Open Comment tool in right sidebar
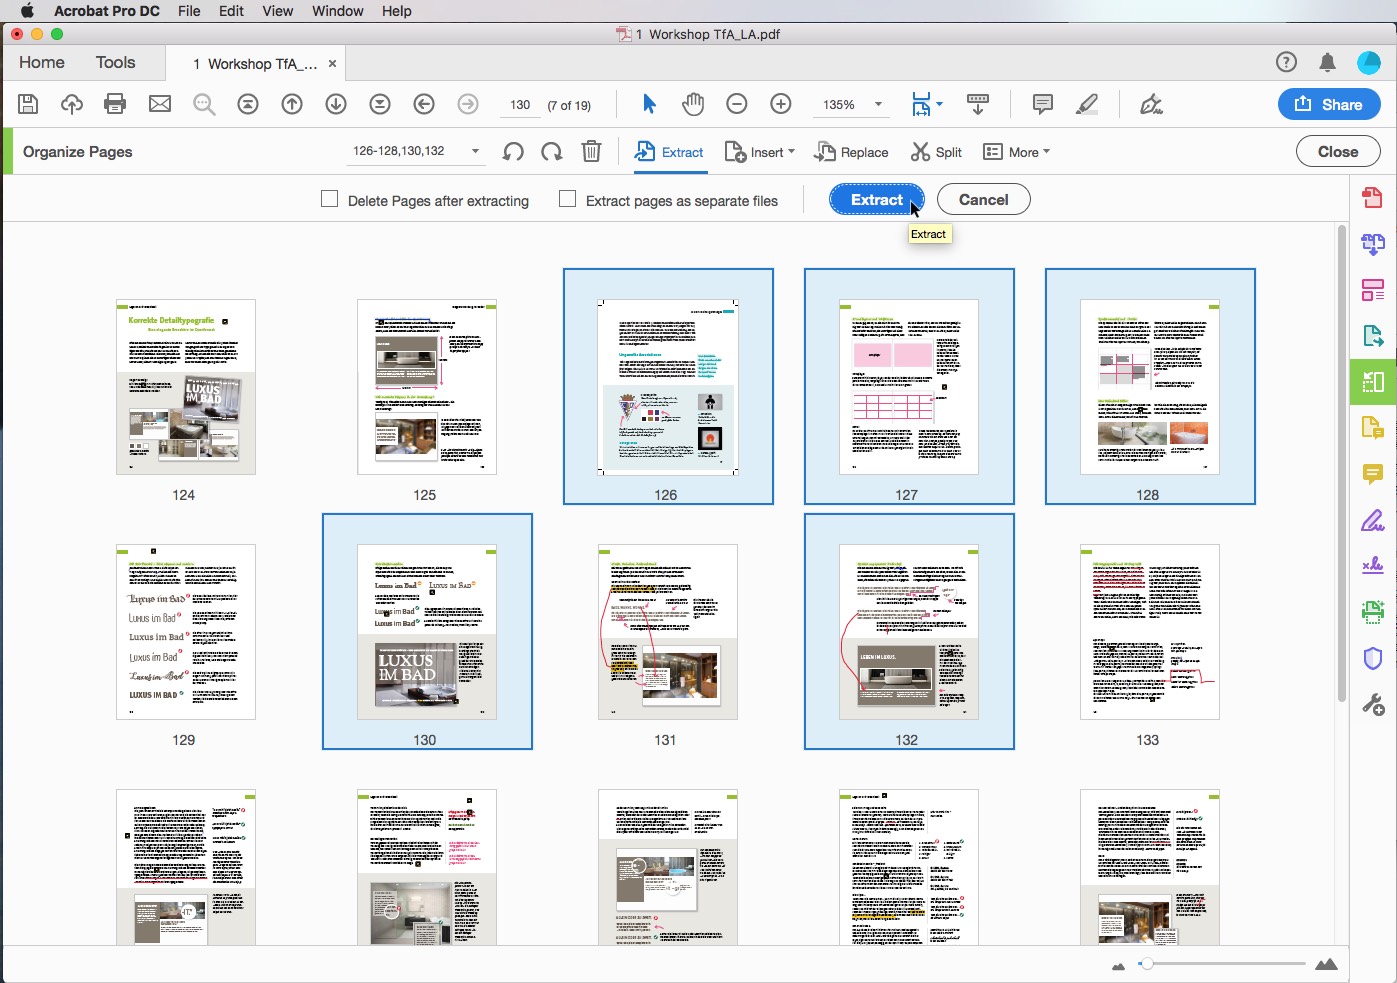The height and width of the screenshot is (983, 1397). (x=1373, y=474)
